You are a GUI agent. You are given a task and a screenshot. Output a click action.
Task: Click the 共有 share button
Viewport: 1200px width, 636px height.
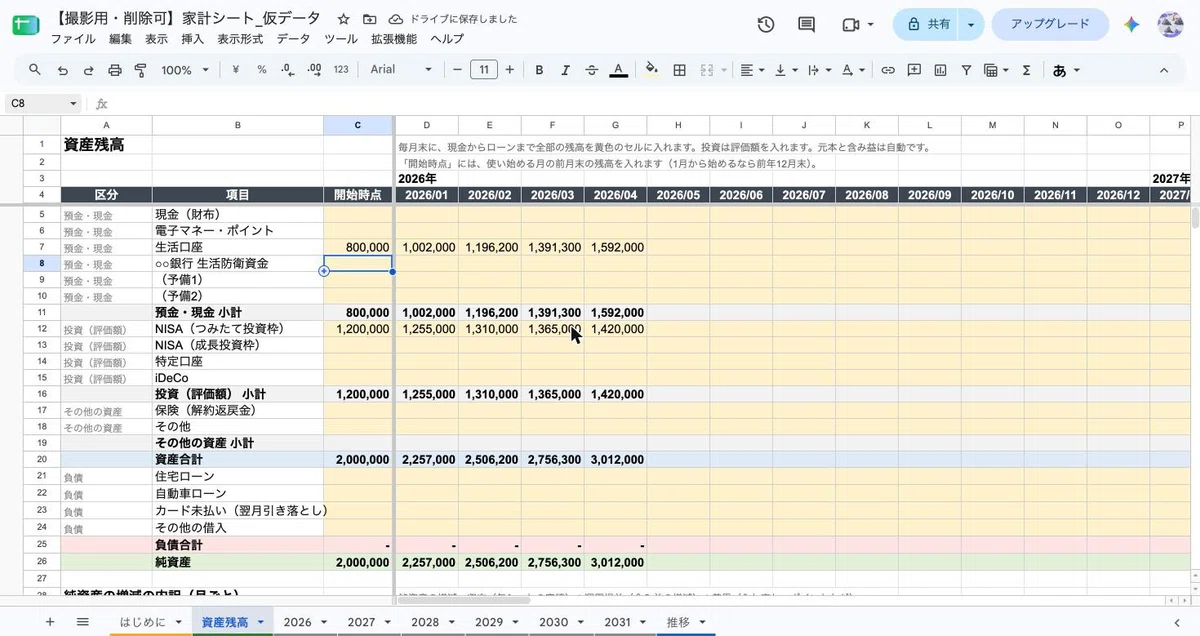tap(927, 24)
